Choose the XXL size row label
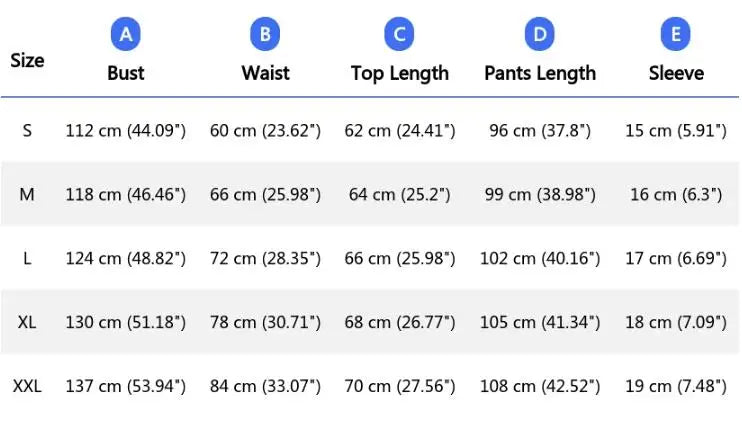 click(27, 386)
